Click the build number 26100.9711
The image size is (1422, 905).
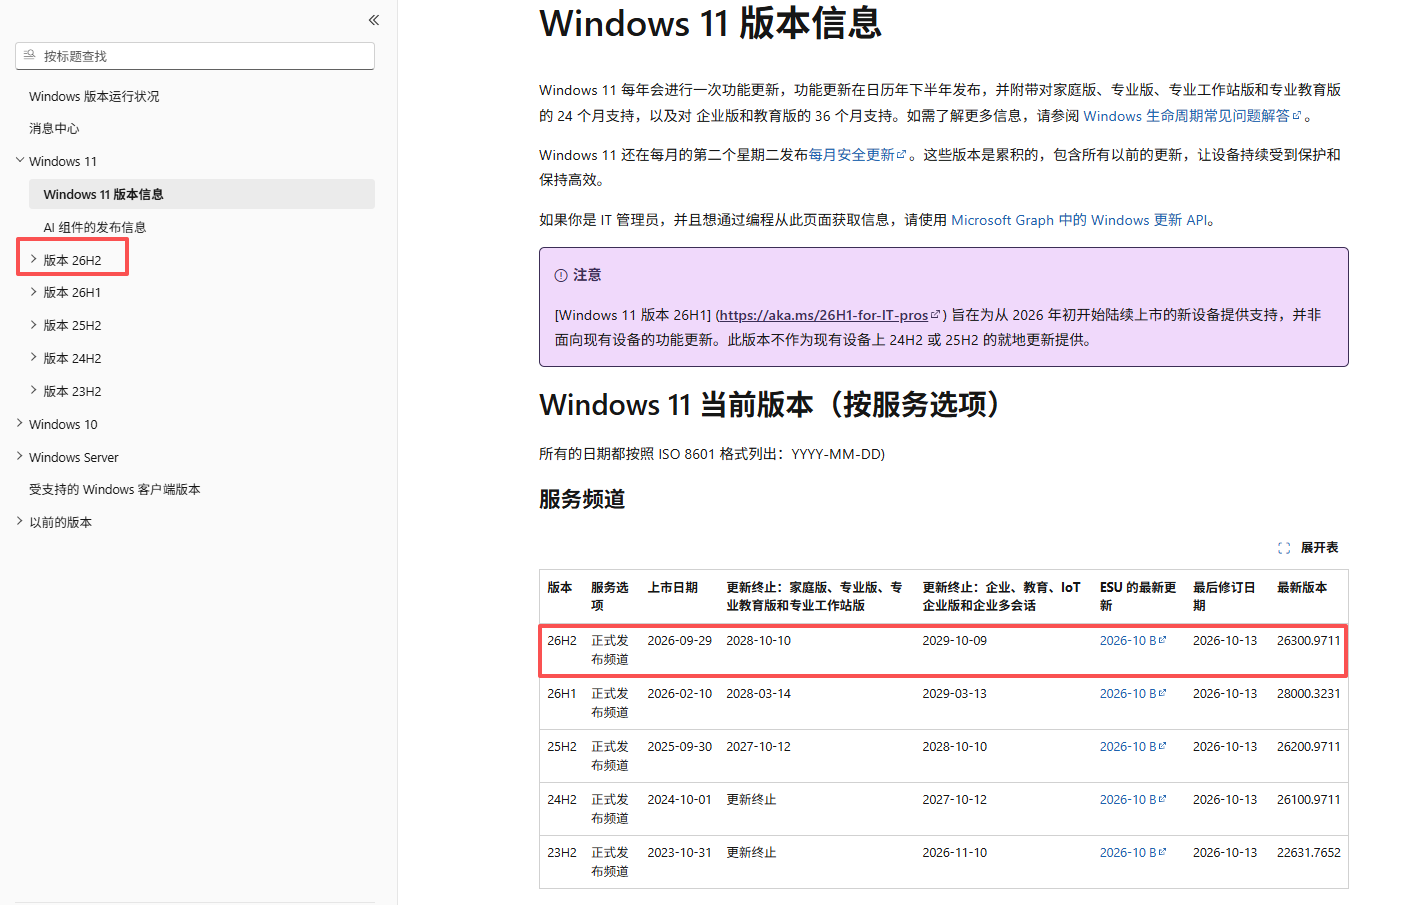click(1309, 800)
